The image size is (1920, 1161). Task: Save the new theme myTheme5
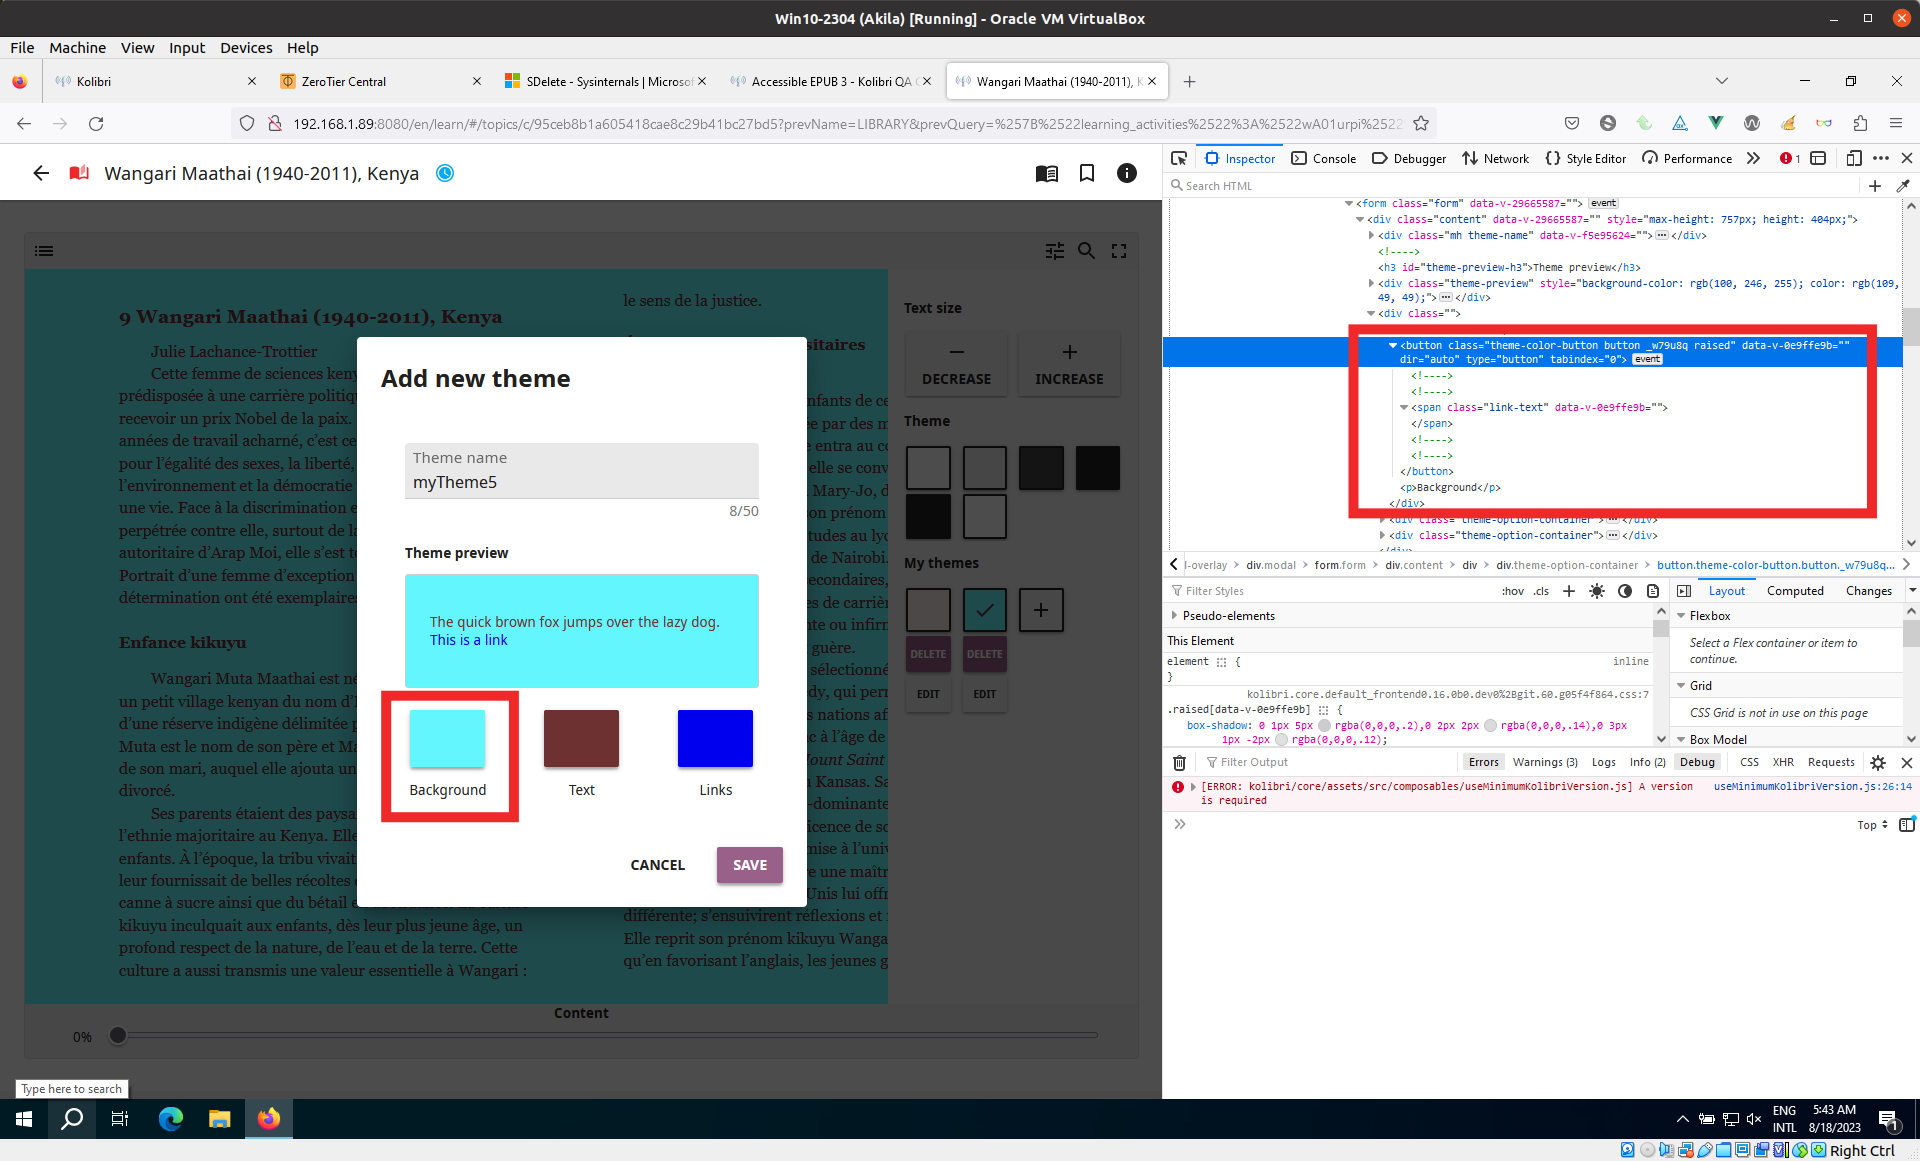(x=749, y=865)
